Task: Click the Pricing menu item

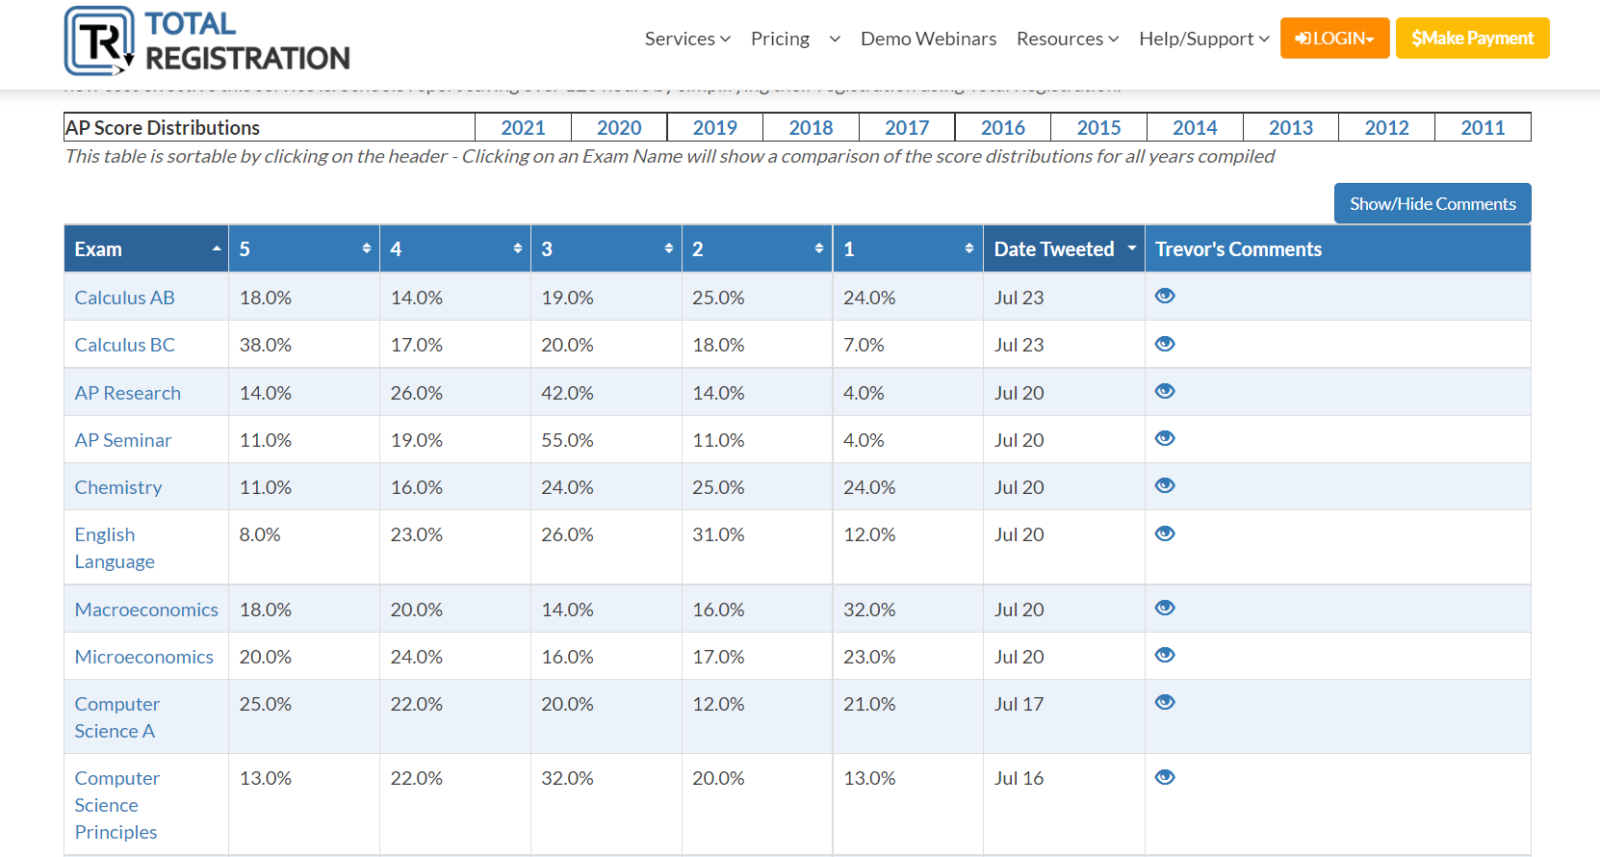Action: (780, 39)
